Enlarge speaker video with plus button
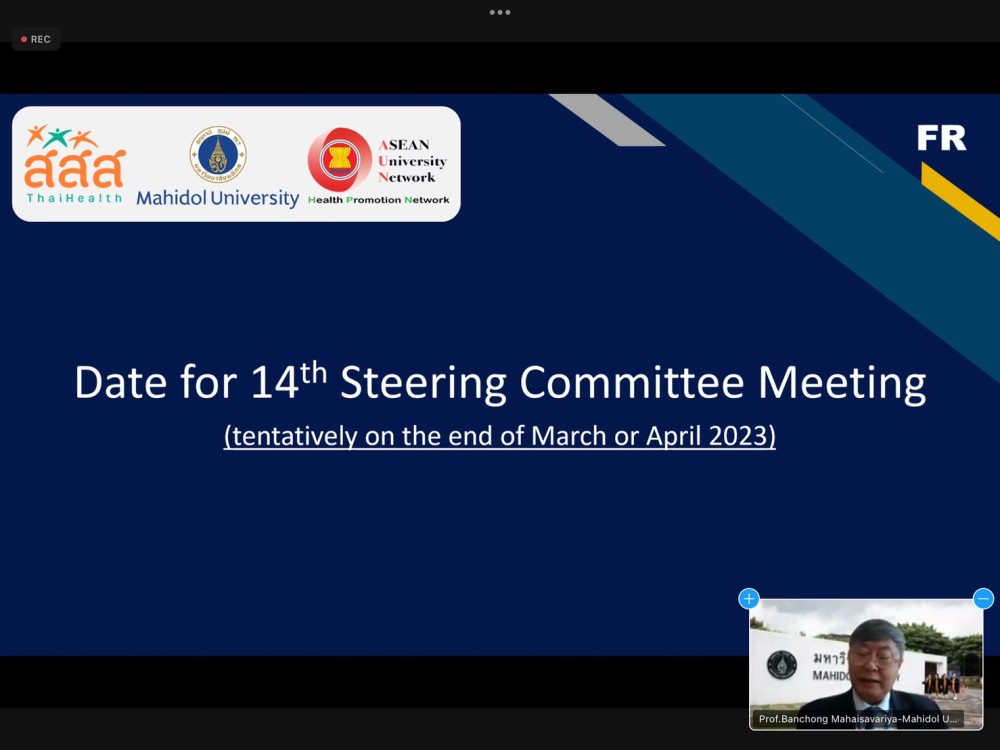This screenshot has width=1000, height=750. [749, 599]
